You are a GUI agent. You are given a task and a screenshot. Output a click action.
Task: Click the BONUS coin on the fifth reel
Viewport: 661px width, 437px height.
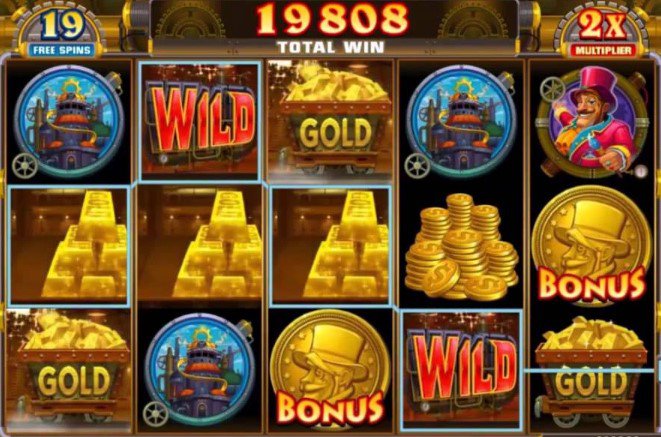pos(591,246)
